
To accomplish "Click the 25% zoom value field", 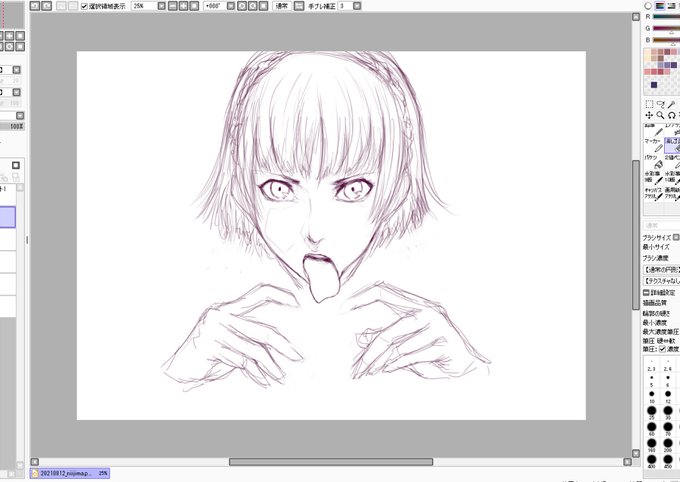I will [144, 6].
